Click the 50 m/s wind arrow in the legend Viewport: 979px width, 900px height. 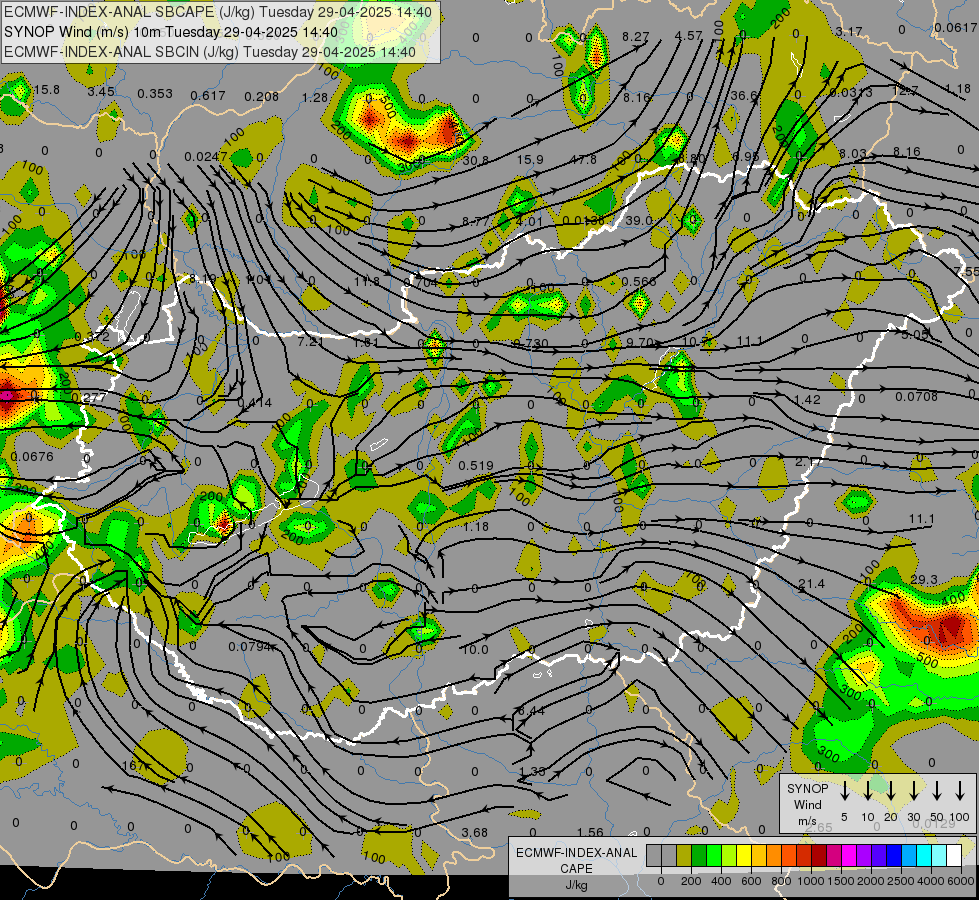click(x=937, y=791)
